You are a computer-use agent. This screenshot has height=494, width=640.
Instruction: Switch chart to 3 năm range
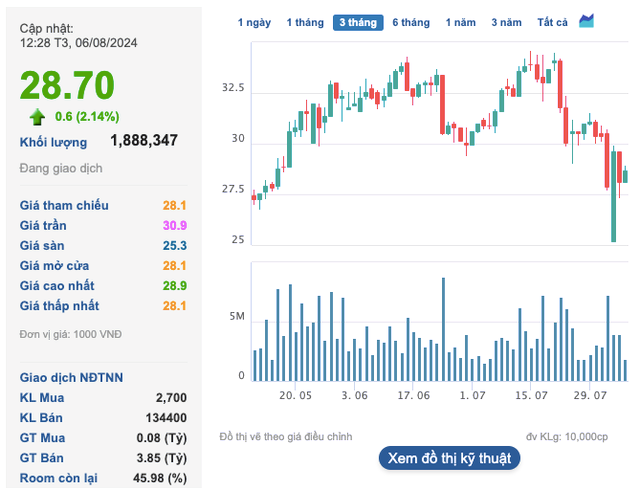pyautogui.click(x=506, y=22)
